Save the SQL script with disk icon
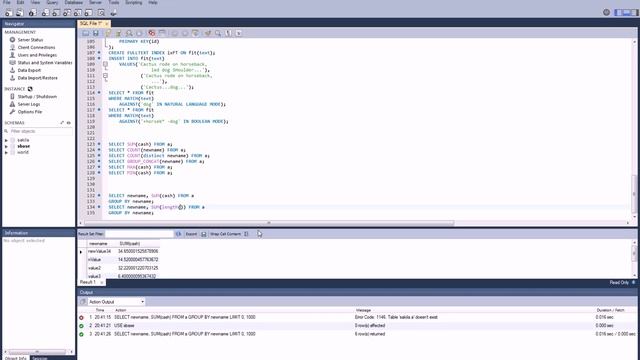This screenshot has width=640, height=360. 96,33
